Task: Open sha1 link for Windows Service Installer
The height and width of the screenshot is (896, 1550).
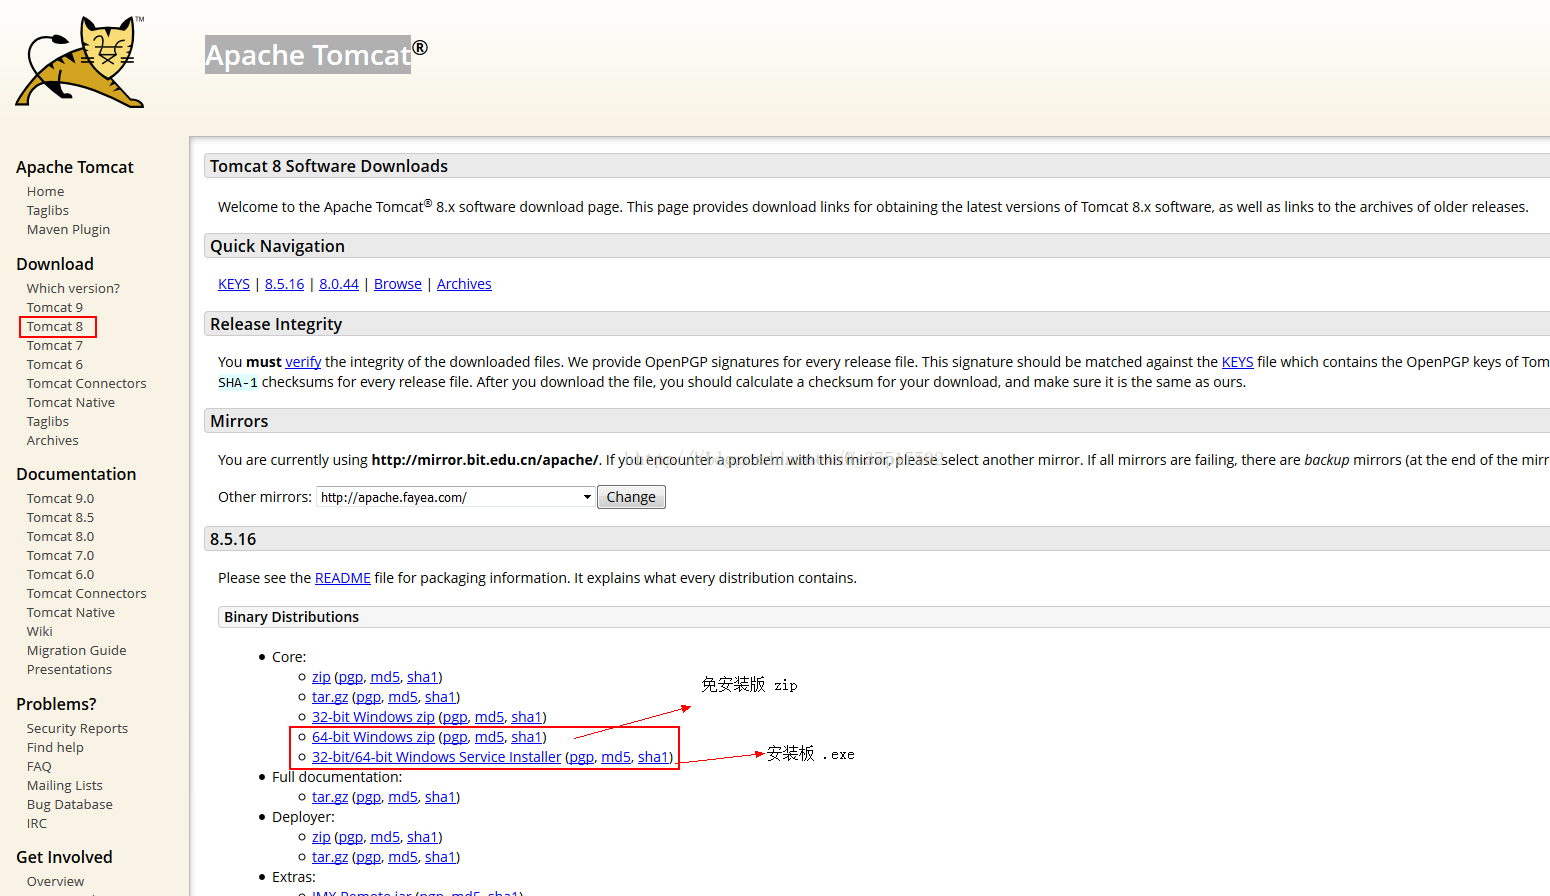Action: 653,757
